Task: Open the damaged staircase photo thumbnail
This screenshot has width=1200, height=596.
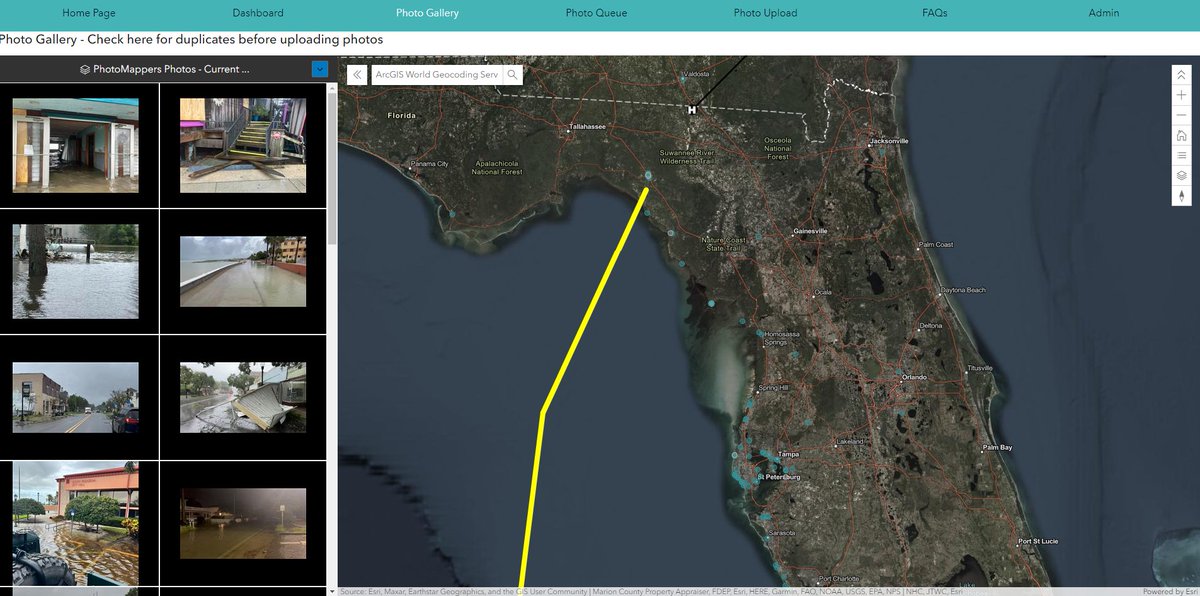Action: point(243,145)
